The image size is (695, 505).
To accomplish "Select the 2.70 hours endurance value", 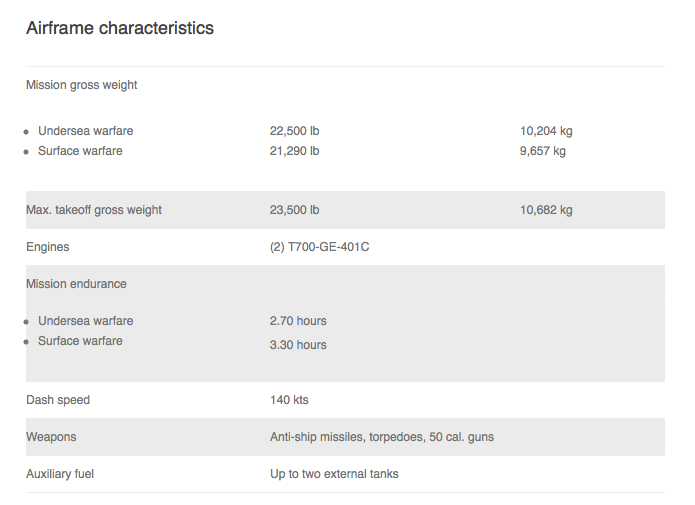I will pos(298,321).
